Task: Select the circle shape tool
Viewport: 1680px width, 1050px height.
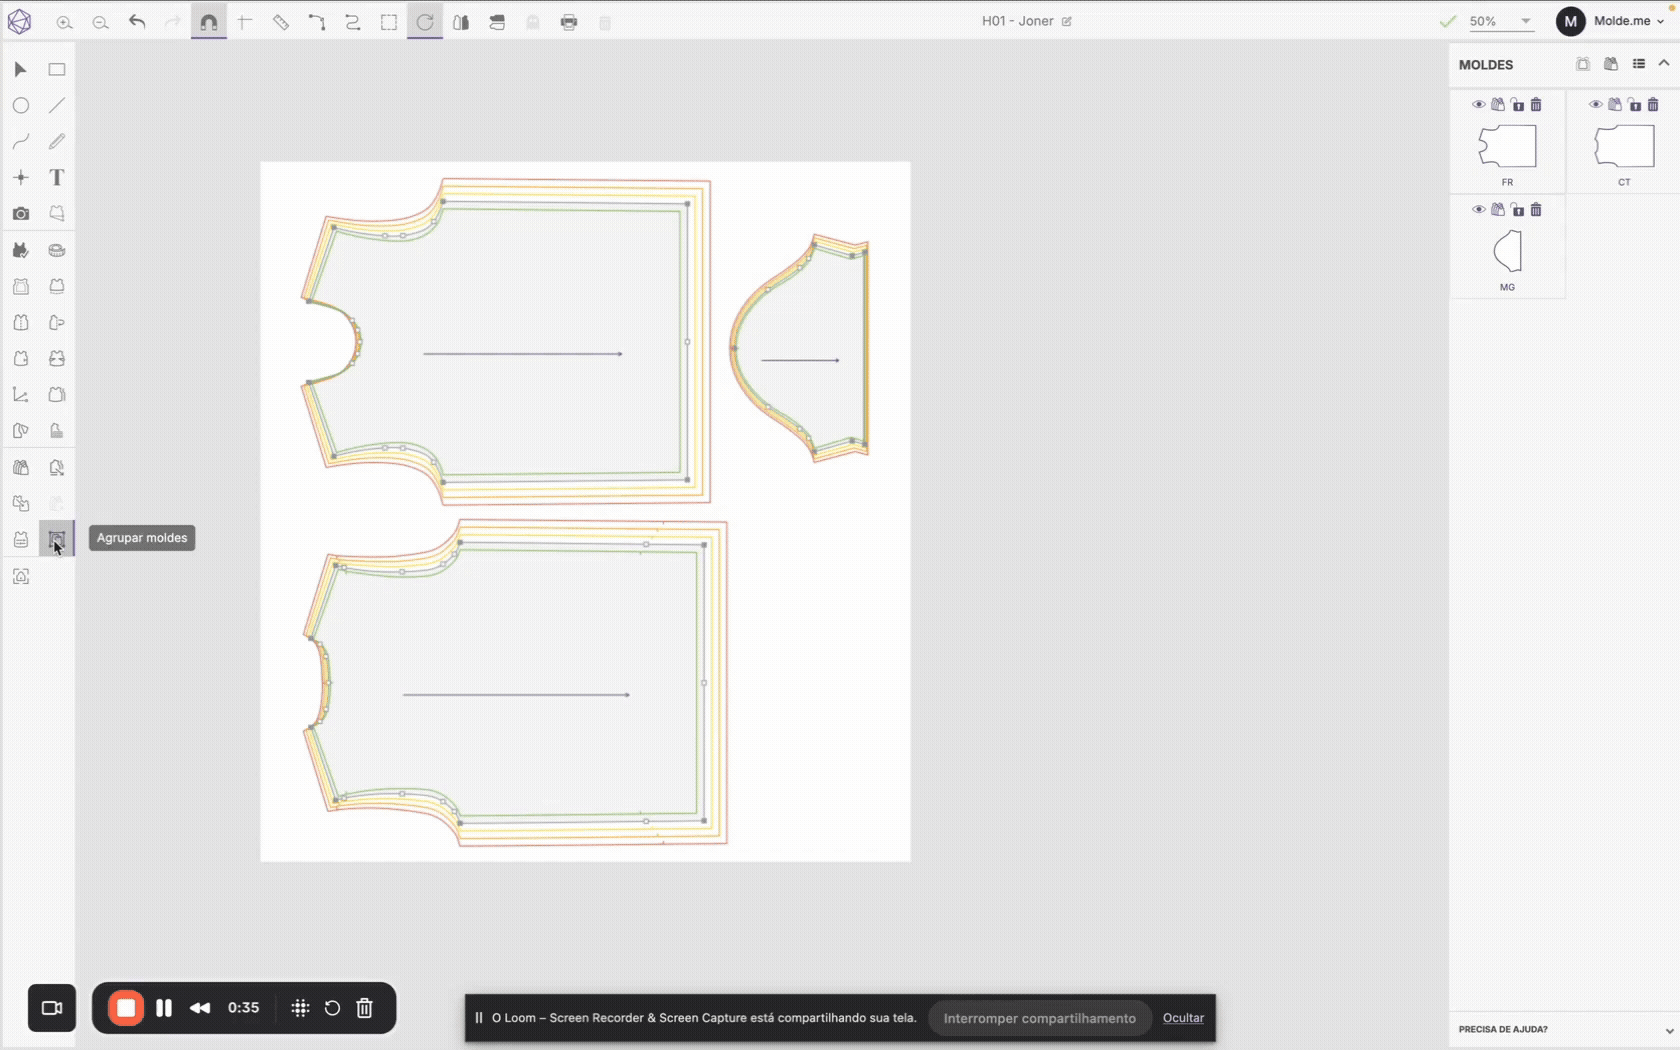Action: tap(21, 106)
